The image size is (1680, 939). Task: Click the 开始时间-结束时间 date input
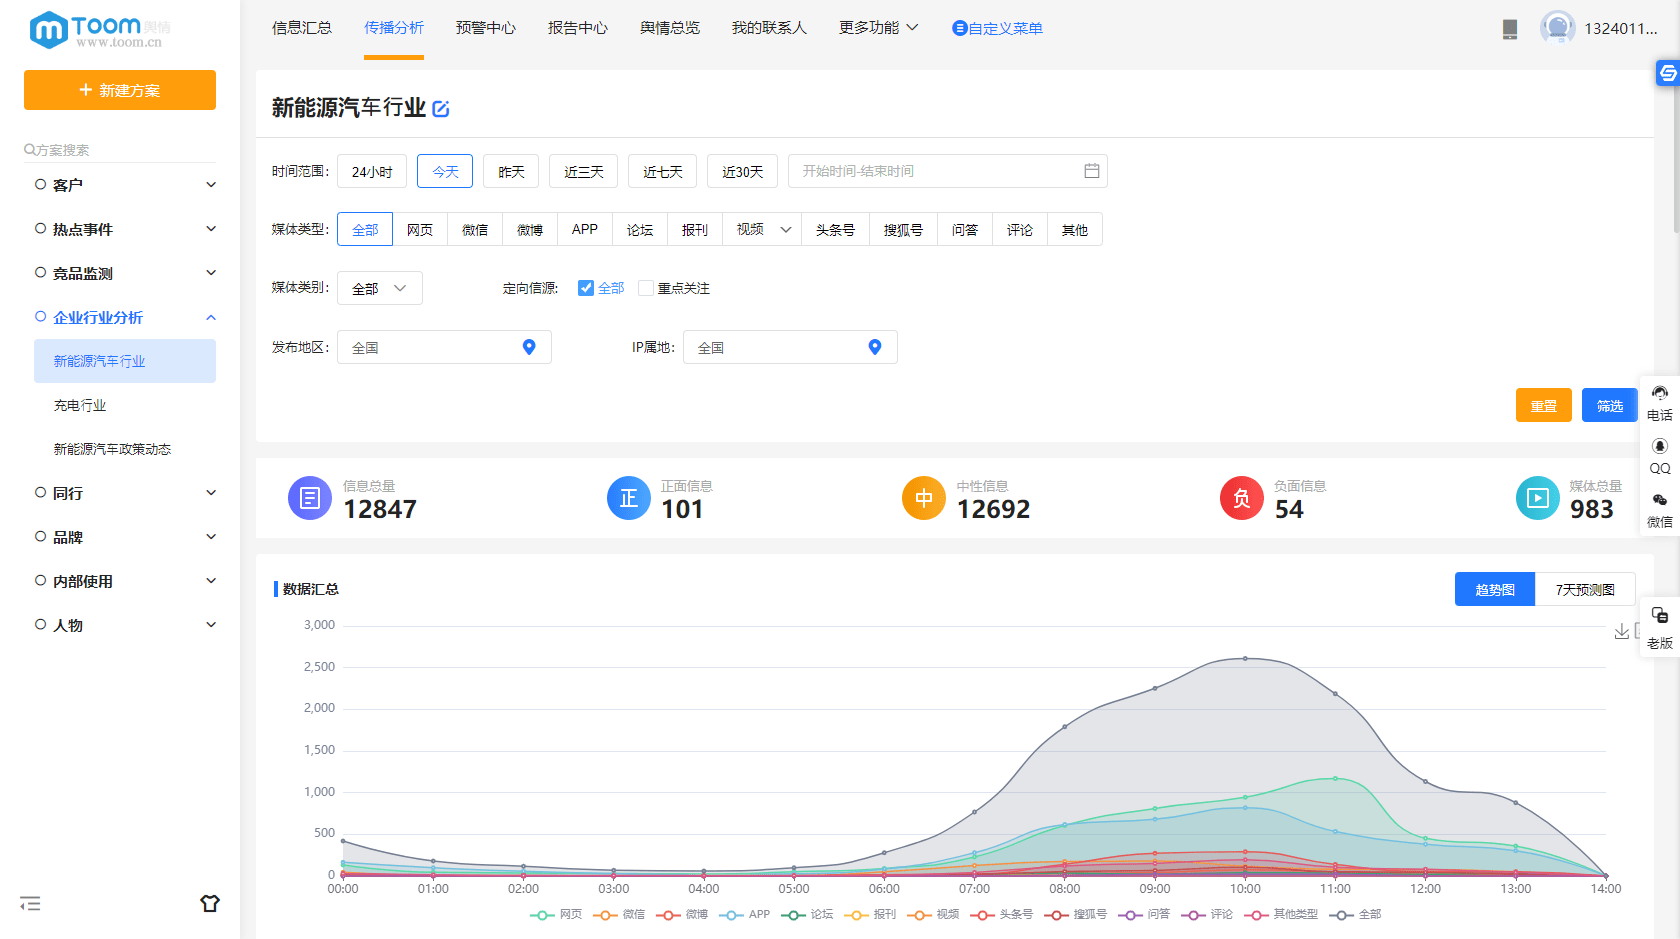pyautogui.click(x=948, y=171)
